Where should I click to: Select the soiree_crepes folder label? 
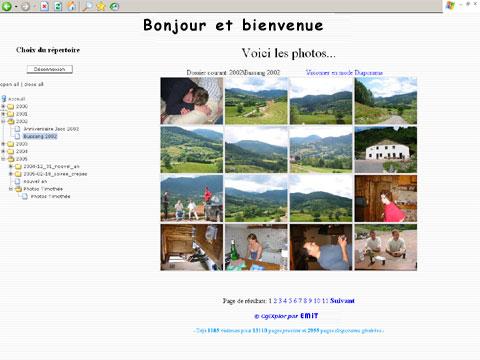(x=55, y=174)
